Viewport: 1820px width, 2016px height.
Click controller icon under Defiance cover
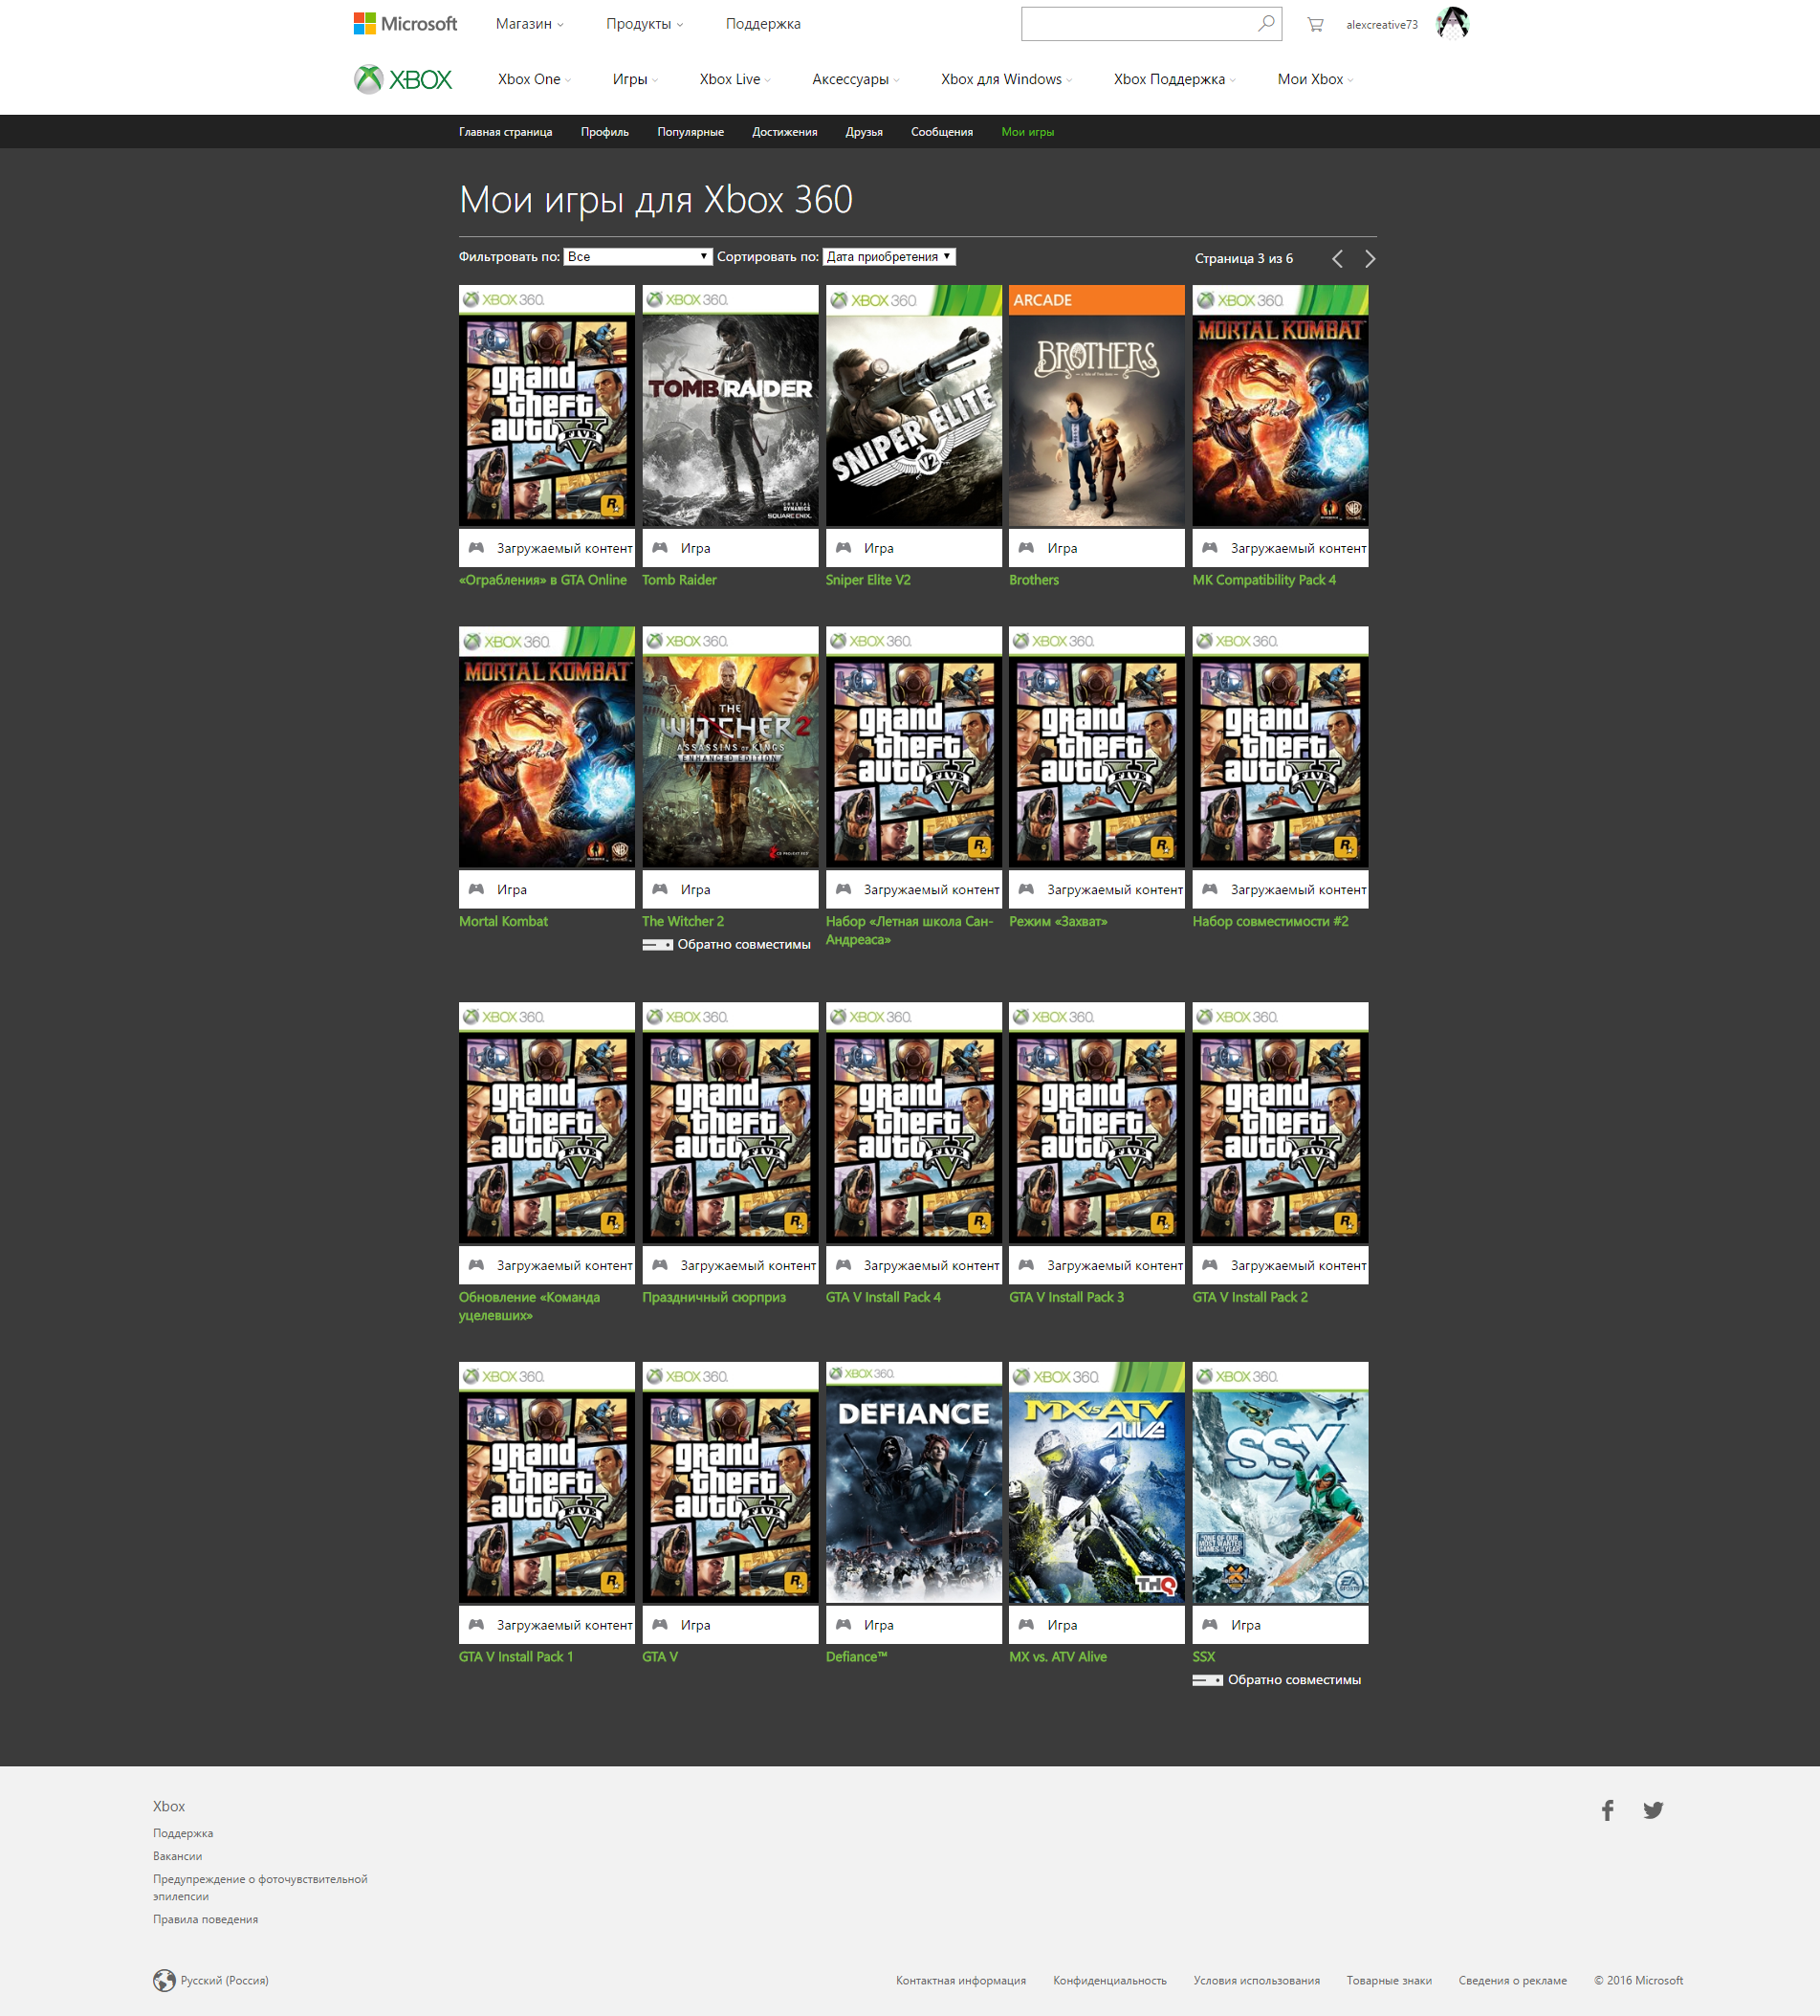(844, 1625)
